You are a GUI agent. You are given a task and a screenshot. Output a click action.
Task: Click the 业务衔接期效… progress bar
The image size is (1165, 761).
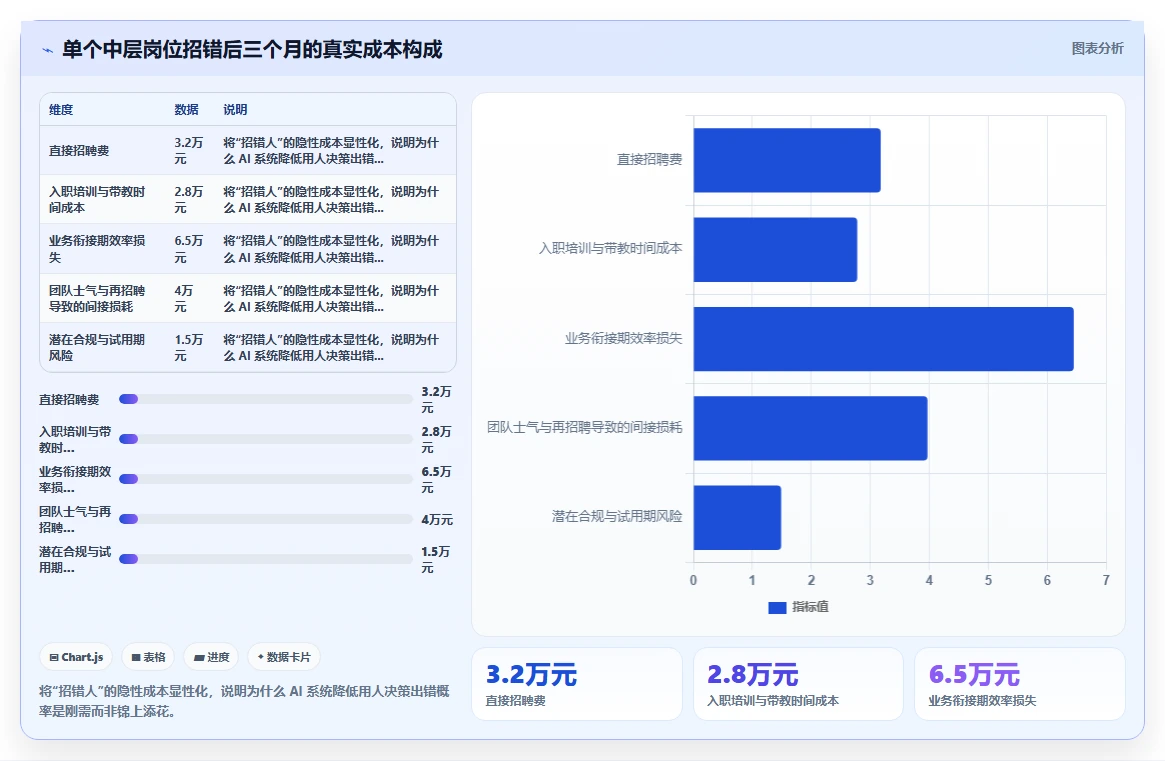(x=266, y=479)
